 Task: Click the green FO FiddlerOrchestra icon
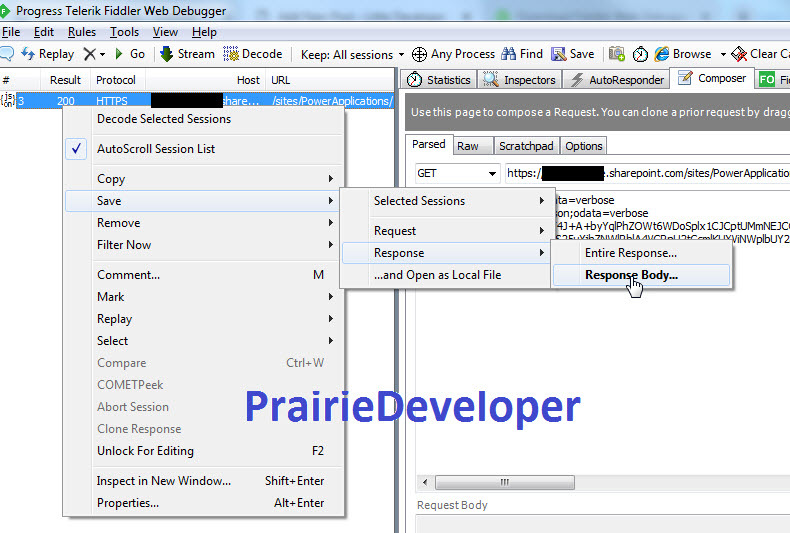[x=767, y=80]
